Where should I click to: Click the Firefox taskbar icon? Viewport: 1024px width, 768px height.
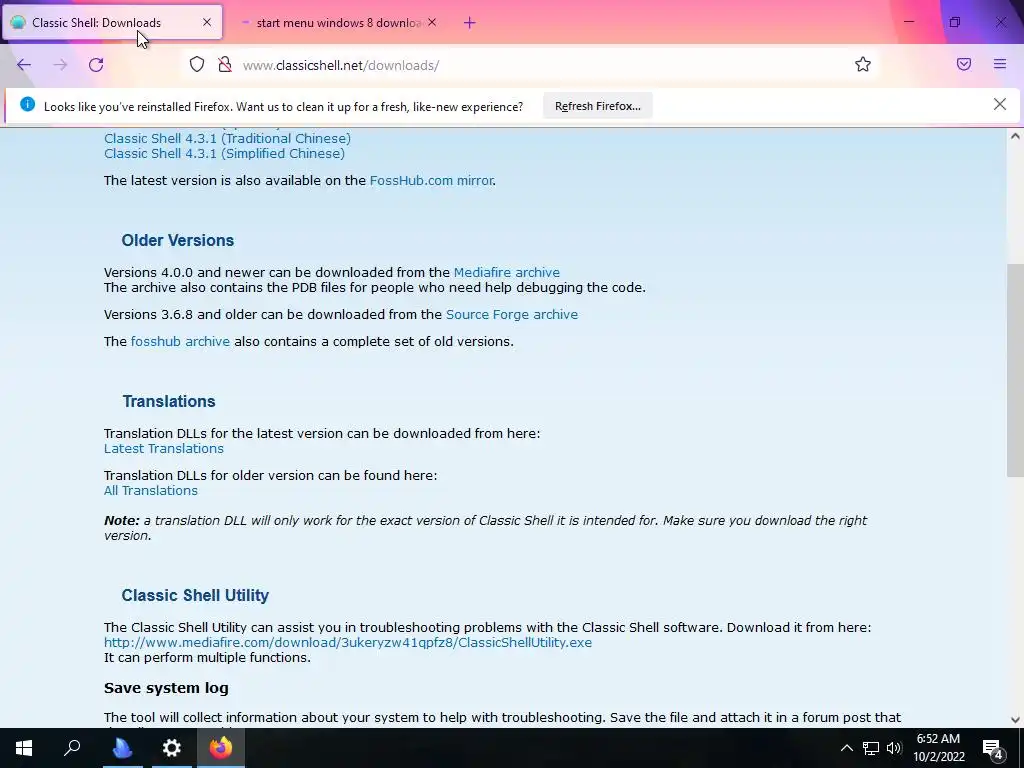click(x=221, y=748)
